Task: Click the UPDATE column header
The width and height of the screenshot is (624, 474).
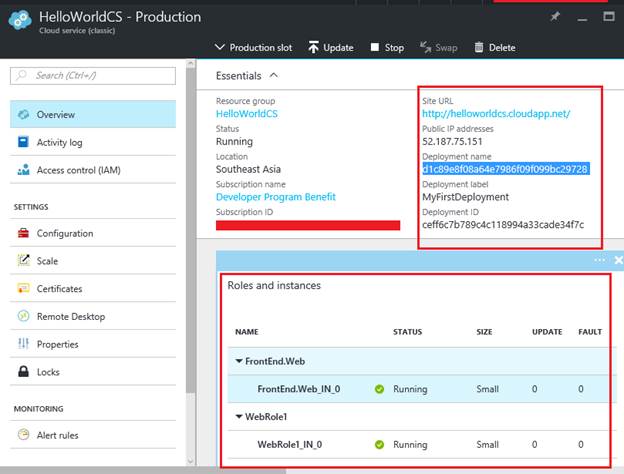Action: pyautogui.click(x=547, y=332)
